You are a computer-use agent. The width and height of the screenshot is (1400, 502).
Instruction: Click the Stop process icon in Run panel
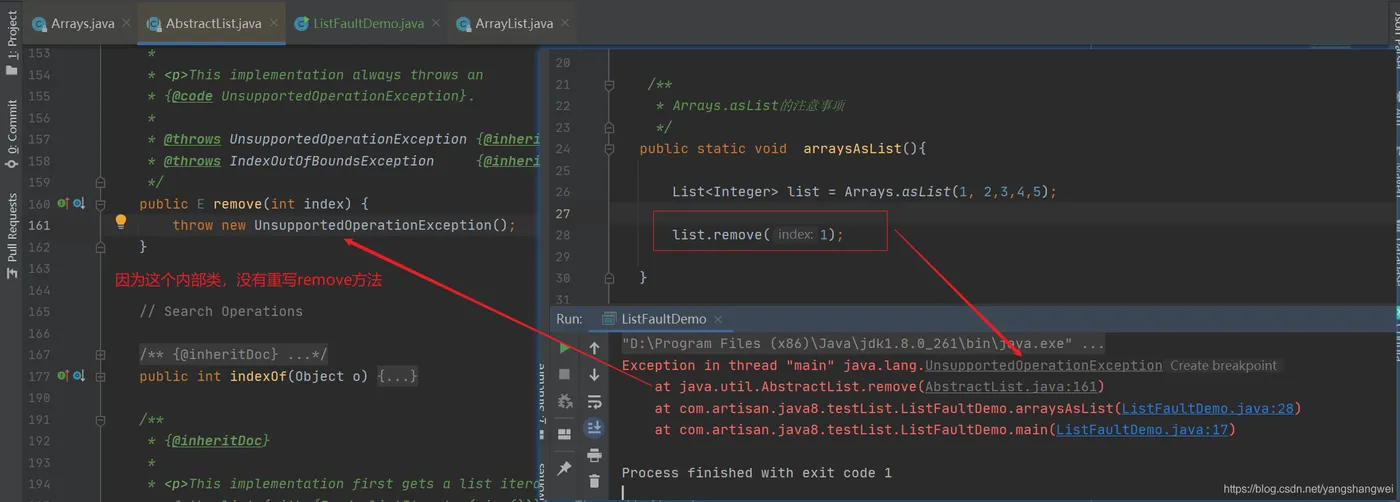coord(564,374)
